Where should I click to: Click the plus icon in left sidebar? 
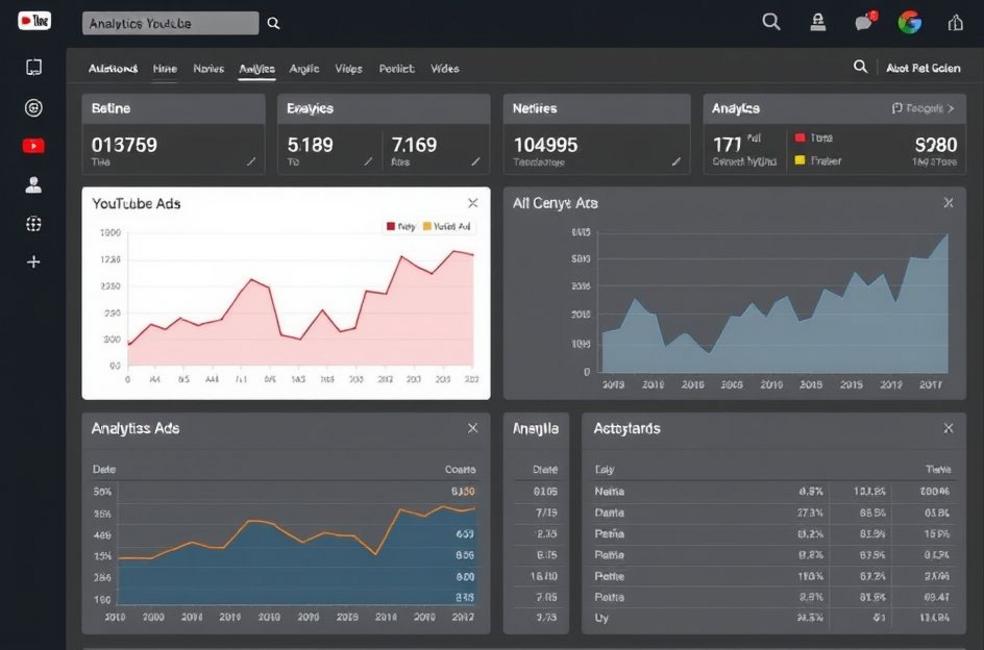point(33,262)
